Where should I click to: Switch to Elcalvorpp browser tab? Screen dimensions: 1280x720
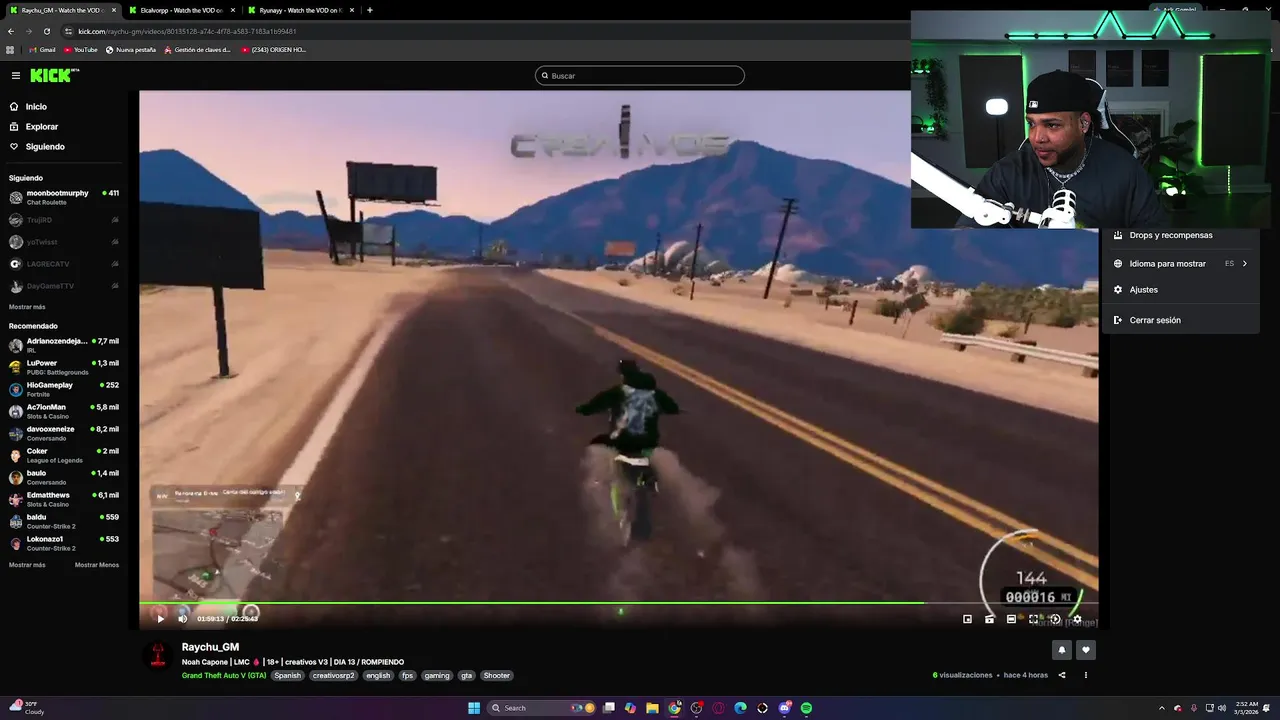181,10
